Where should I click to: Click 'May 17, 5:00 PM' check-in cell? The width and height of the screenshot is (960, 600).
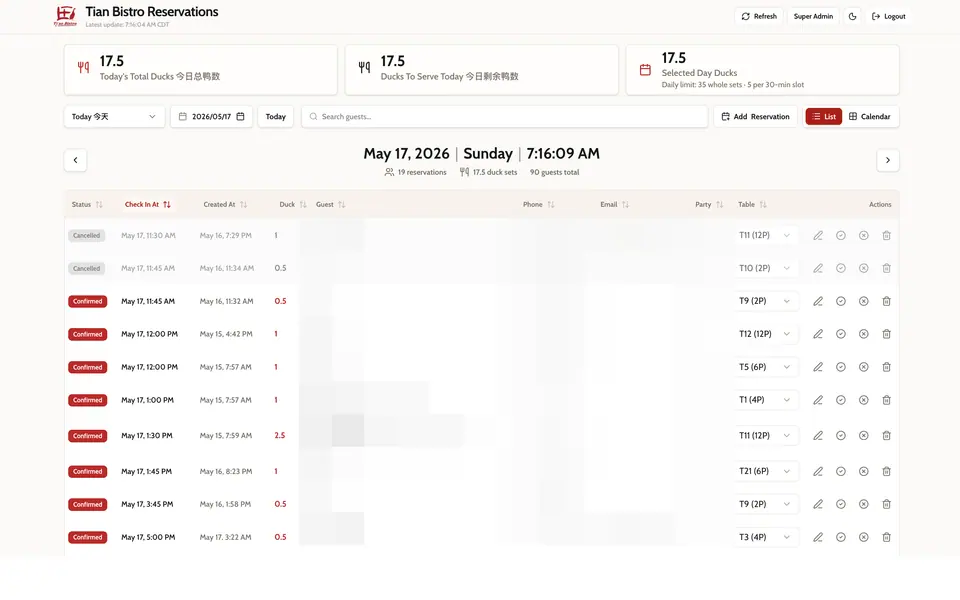(148, 538)
